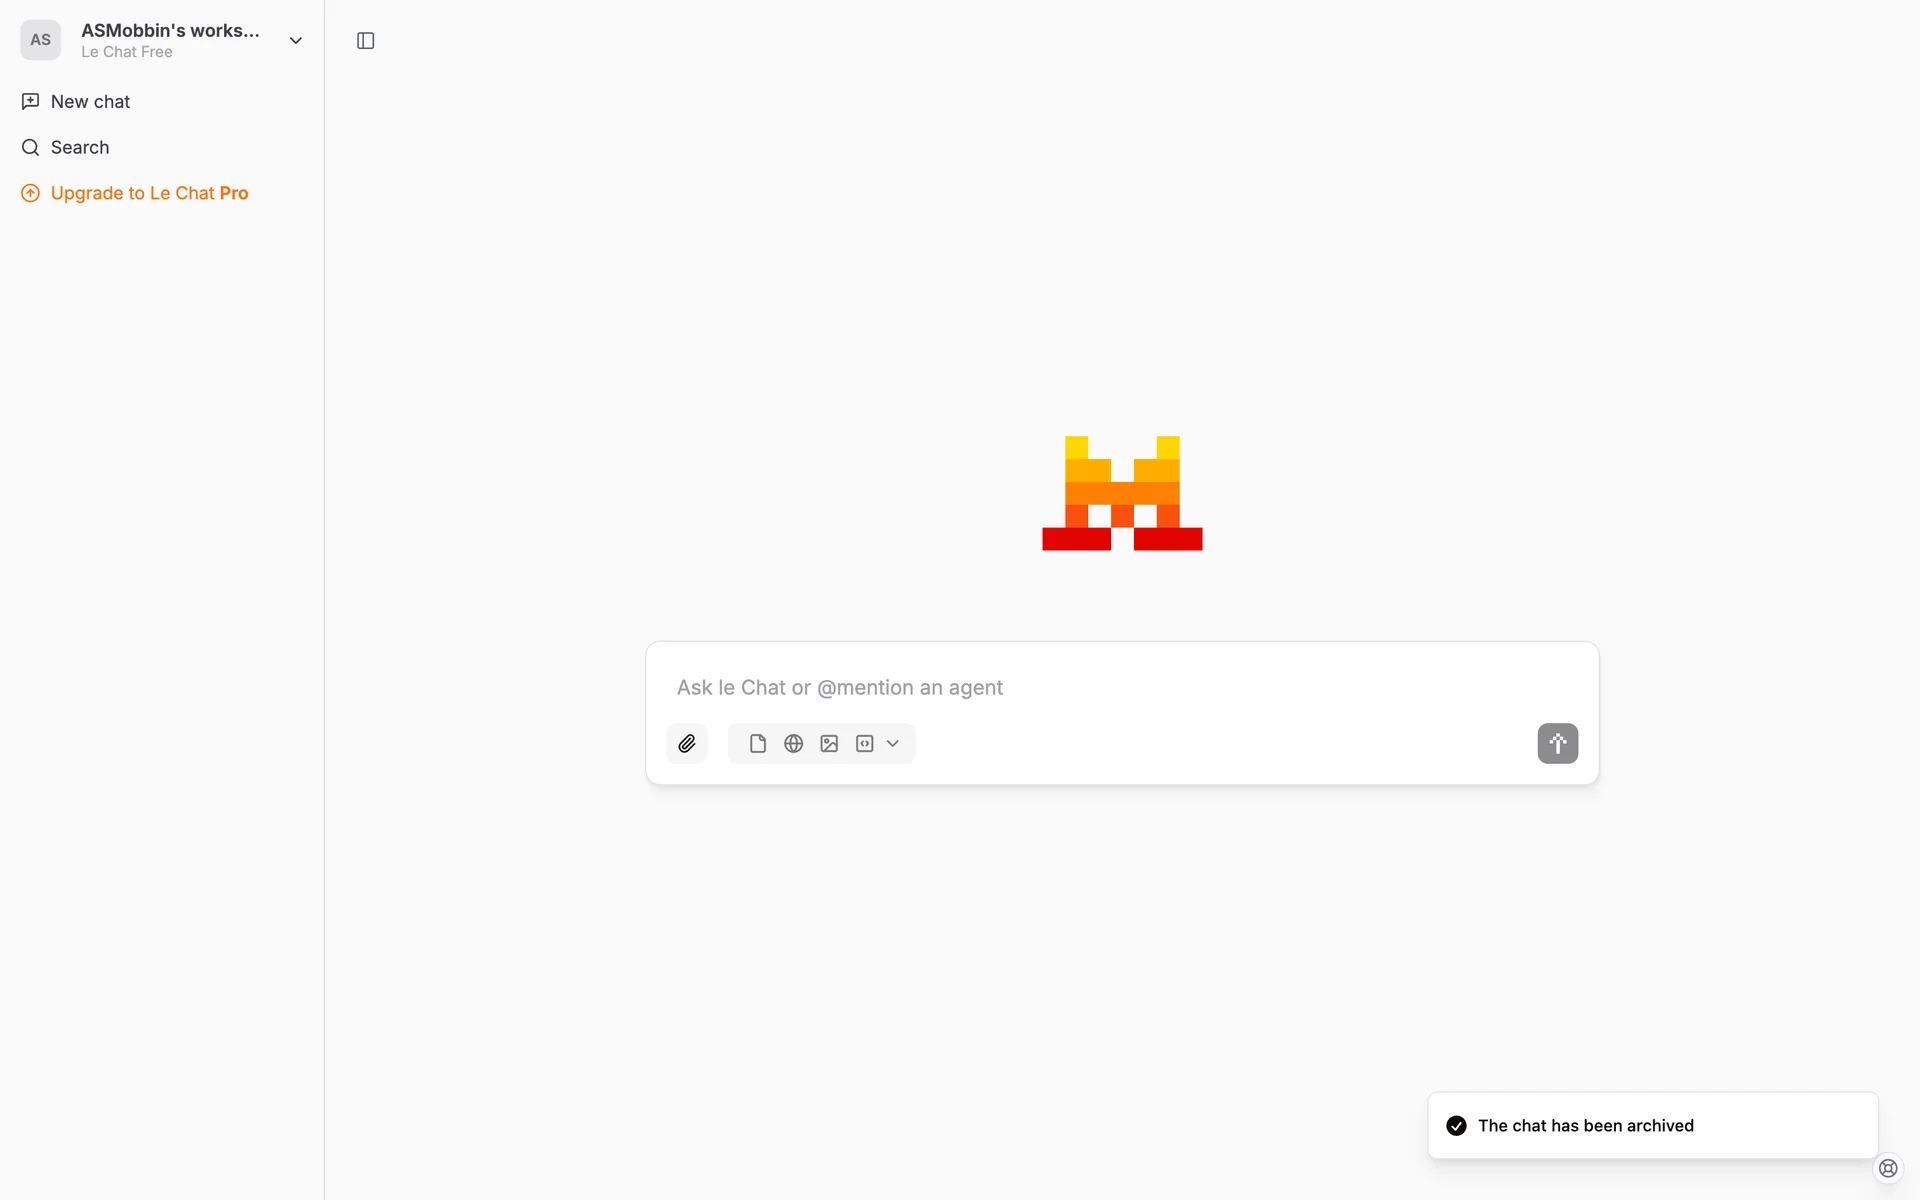The image size is (1920, 1200).
Task: Dismiss the chat has been archived notification
Action: [x=1653, y=1125]
